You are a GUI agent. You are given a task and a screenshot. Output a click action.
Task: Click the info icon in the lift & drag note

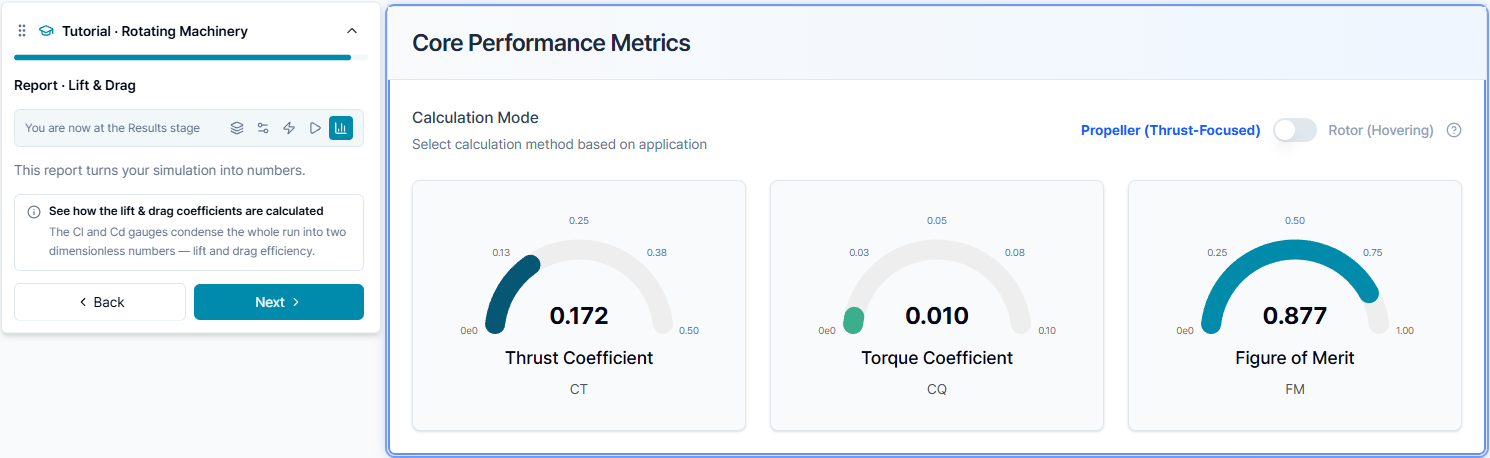(x=34, y=212)
